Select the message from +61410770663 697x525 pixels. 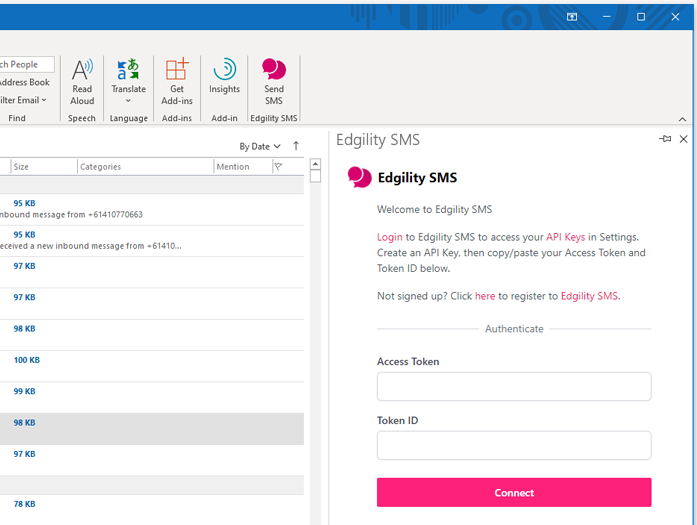tap(152, 209)
